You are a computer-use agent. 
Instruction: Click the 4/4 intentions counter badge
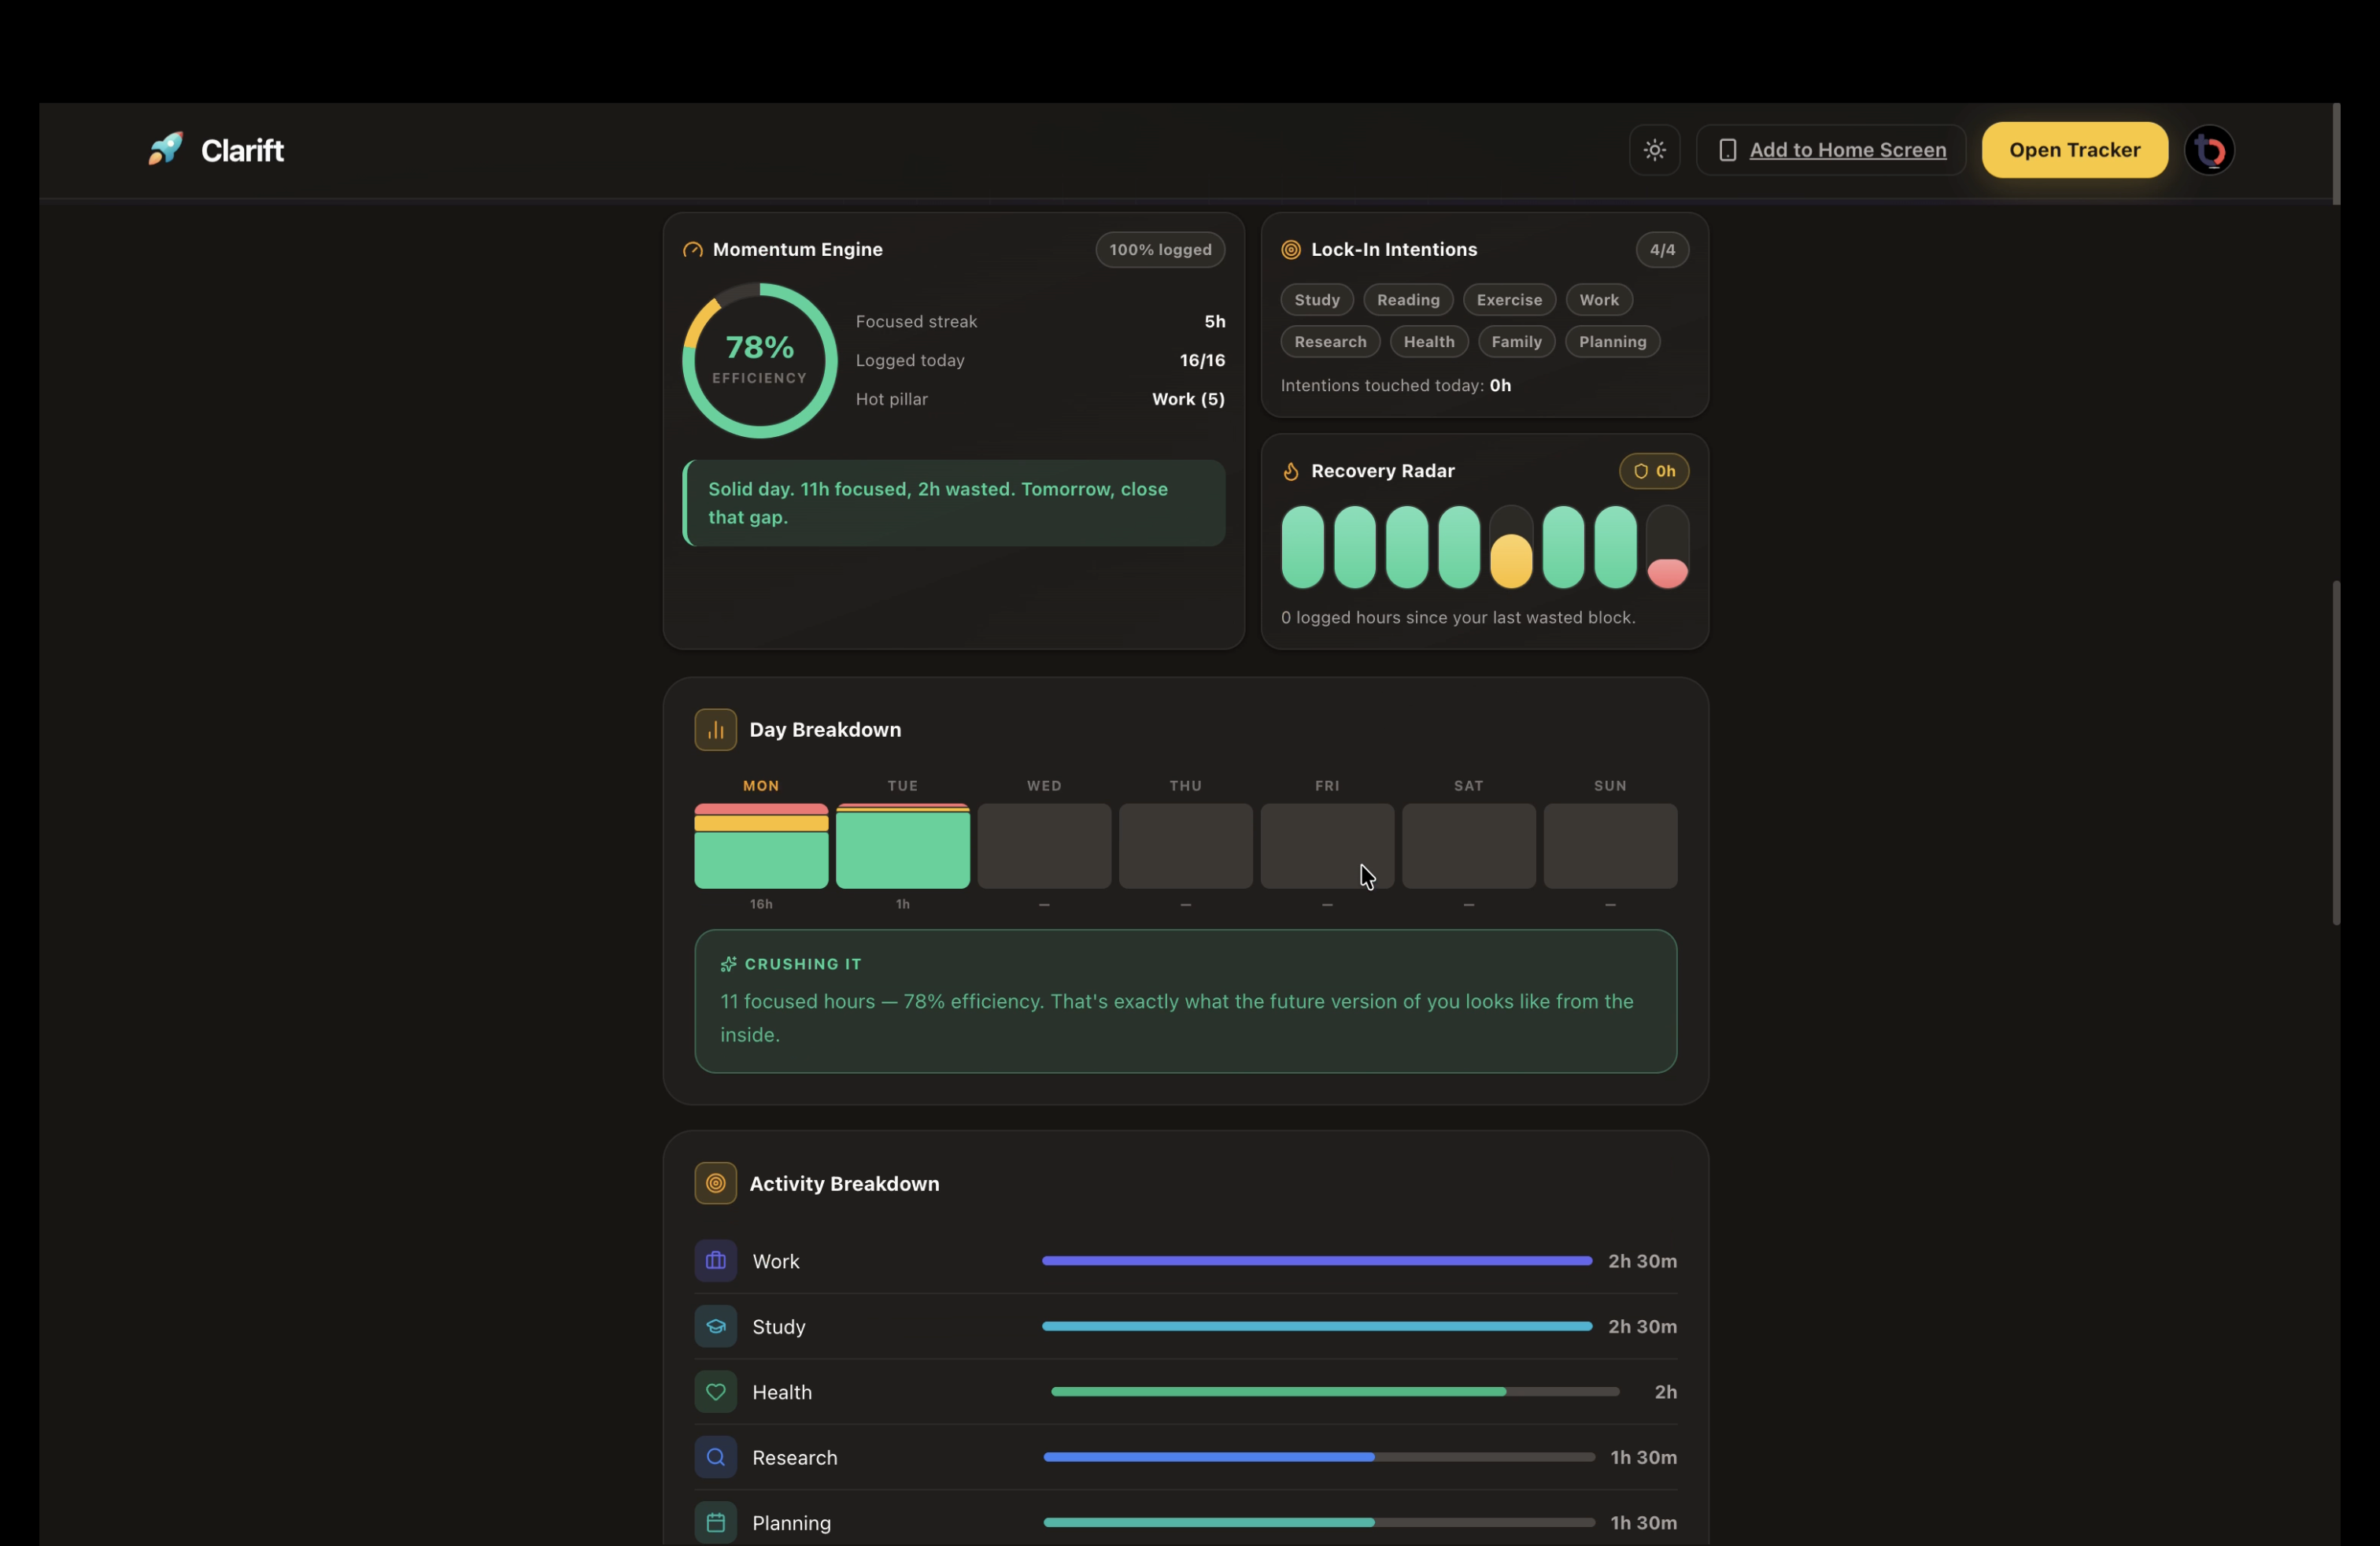(1662, 250)
